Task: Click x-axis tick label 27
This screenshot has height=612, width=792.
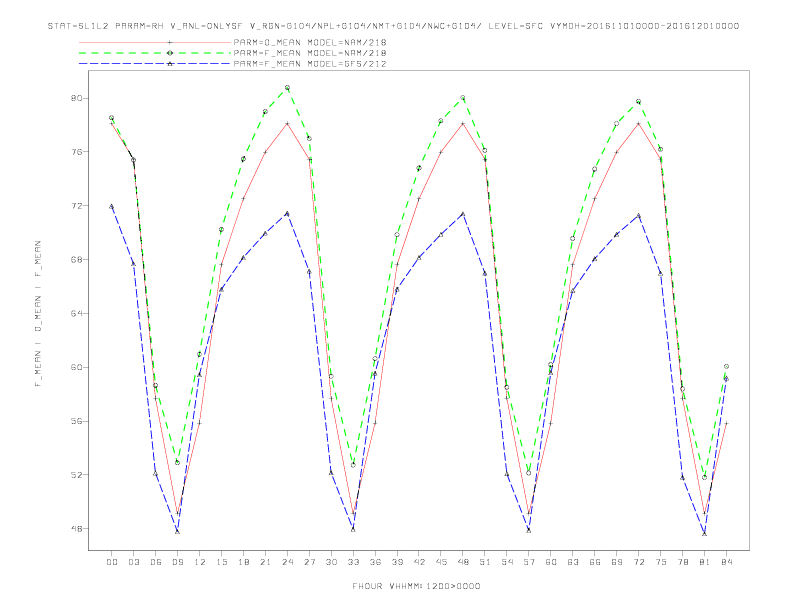Action: click(x=309, y=562)
